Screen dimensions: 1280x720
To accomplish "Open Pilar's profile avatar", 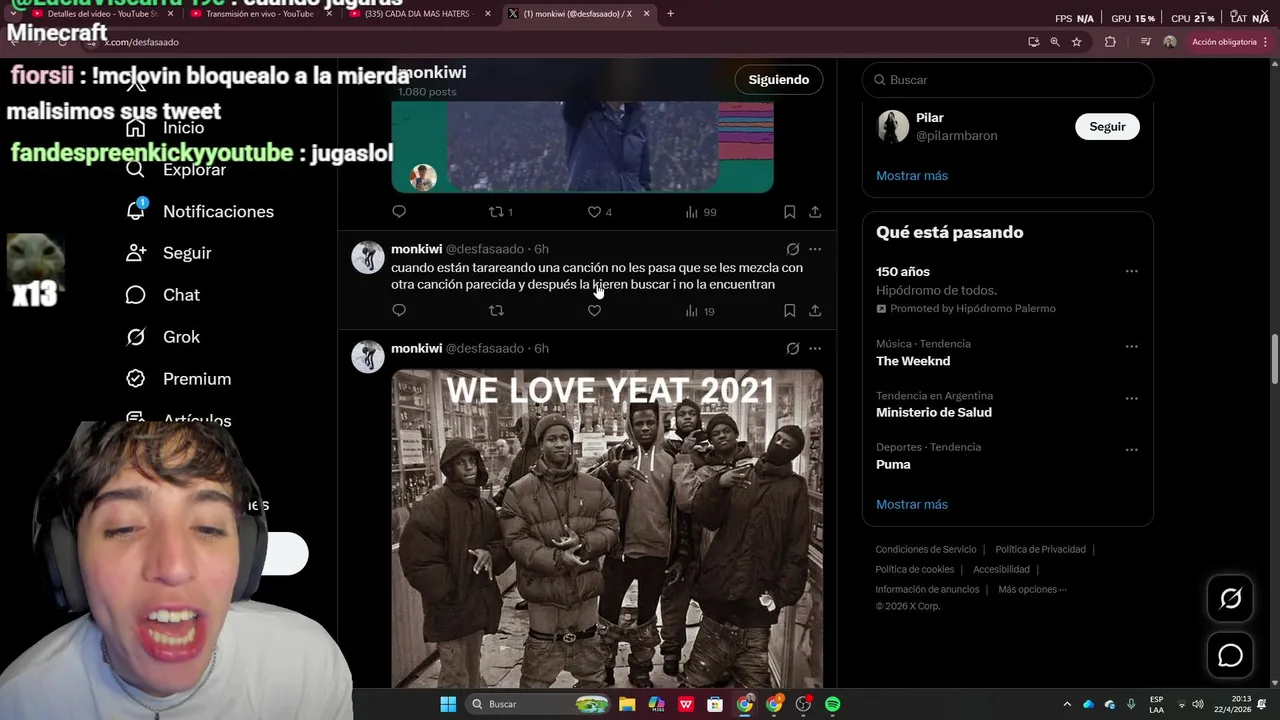I will [893, 127].
